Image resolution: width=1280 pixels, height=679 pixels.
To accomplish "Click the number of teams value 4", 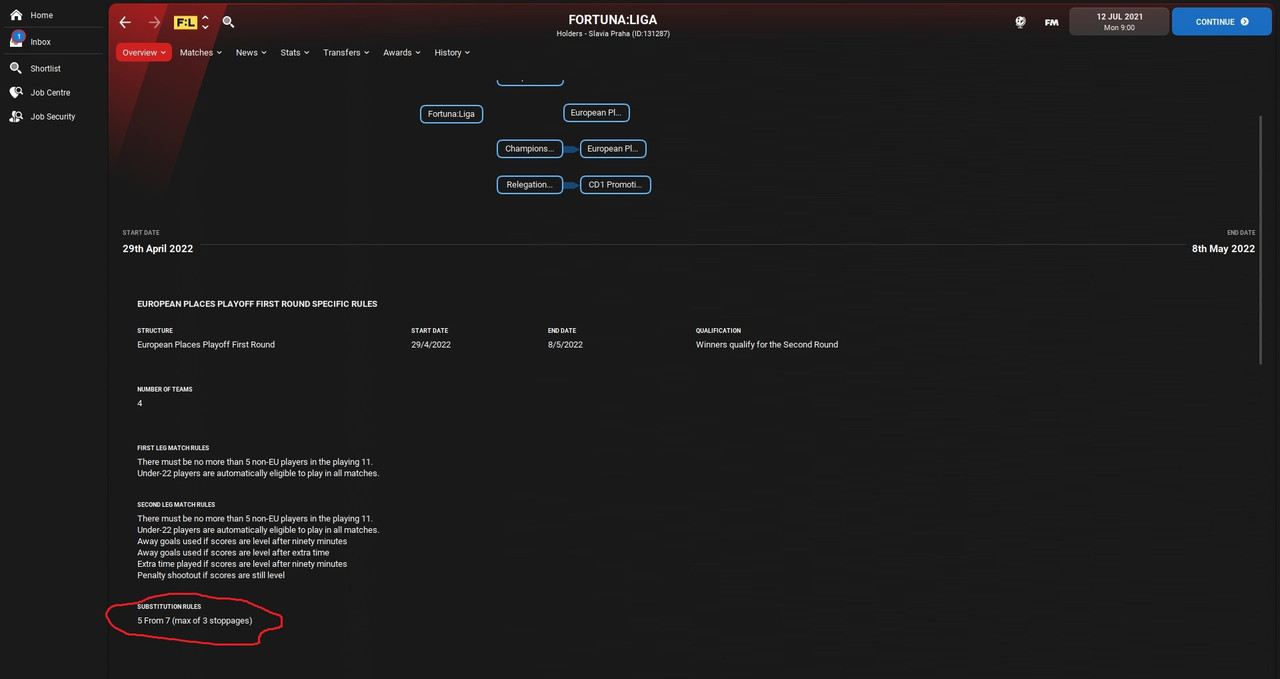I will [140, 403].
